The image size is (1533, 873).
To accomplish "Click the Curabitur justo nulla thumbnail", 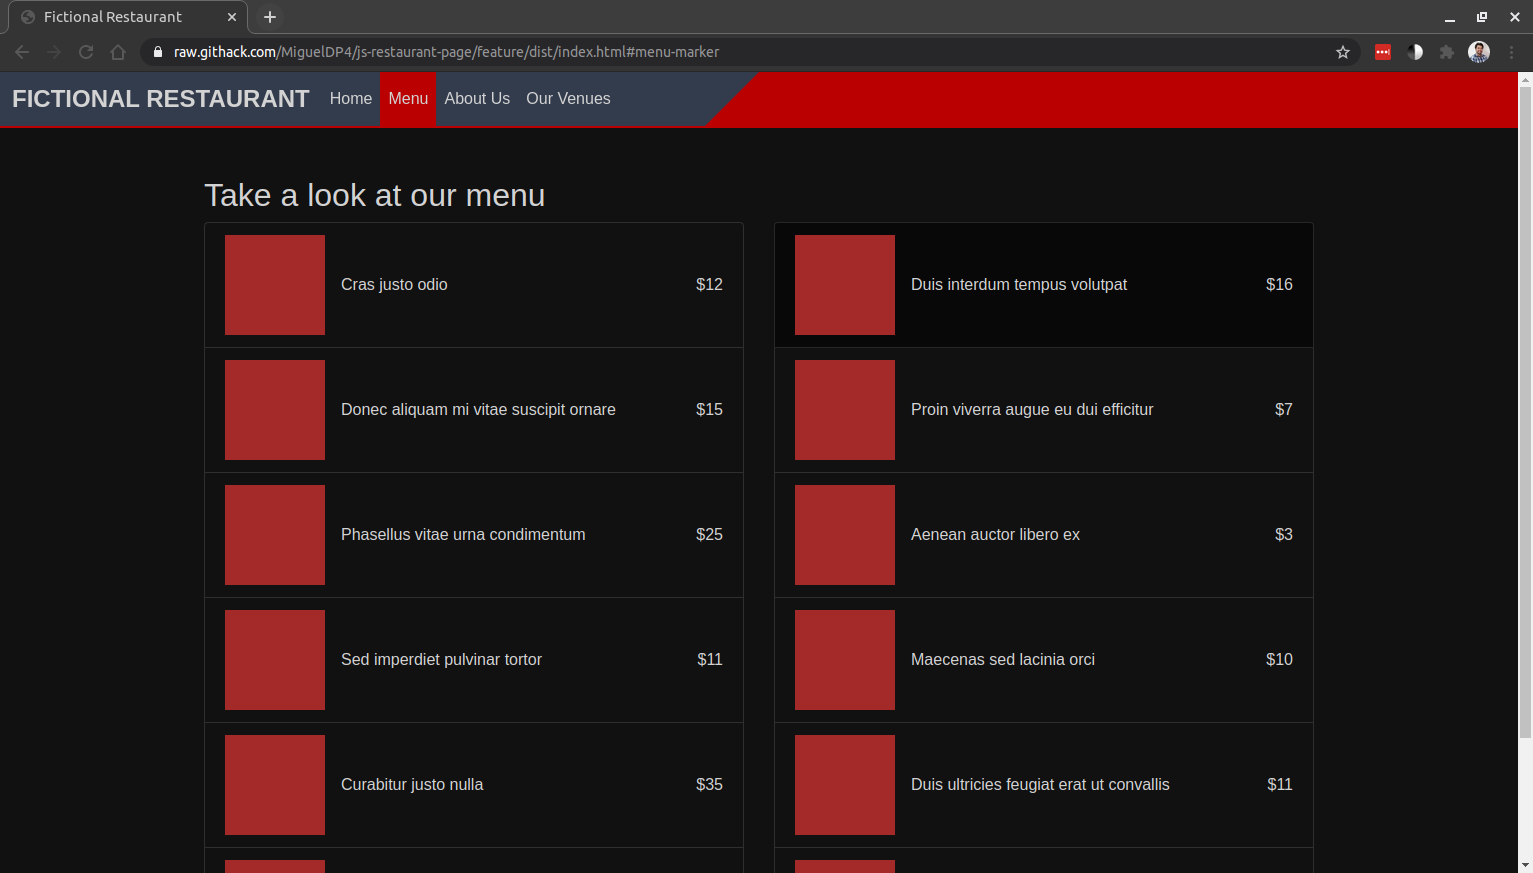I will pos(275,785).
